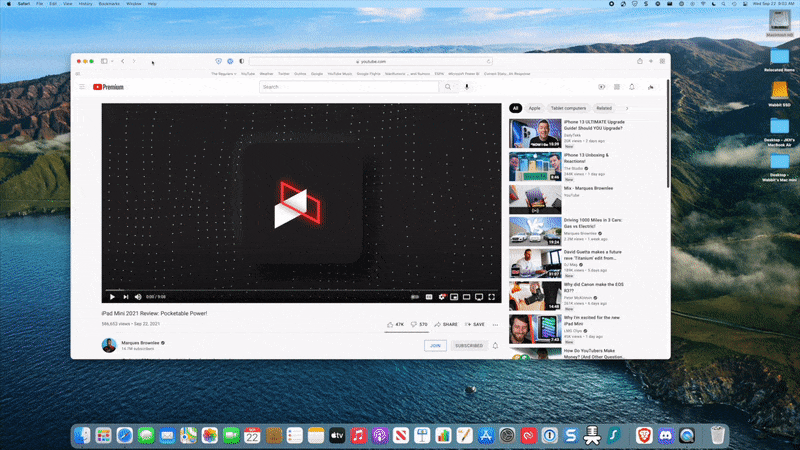800x450 pixels.
Task: Open the video player settings gear
Action: [442, 297]
